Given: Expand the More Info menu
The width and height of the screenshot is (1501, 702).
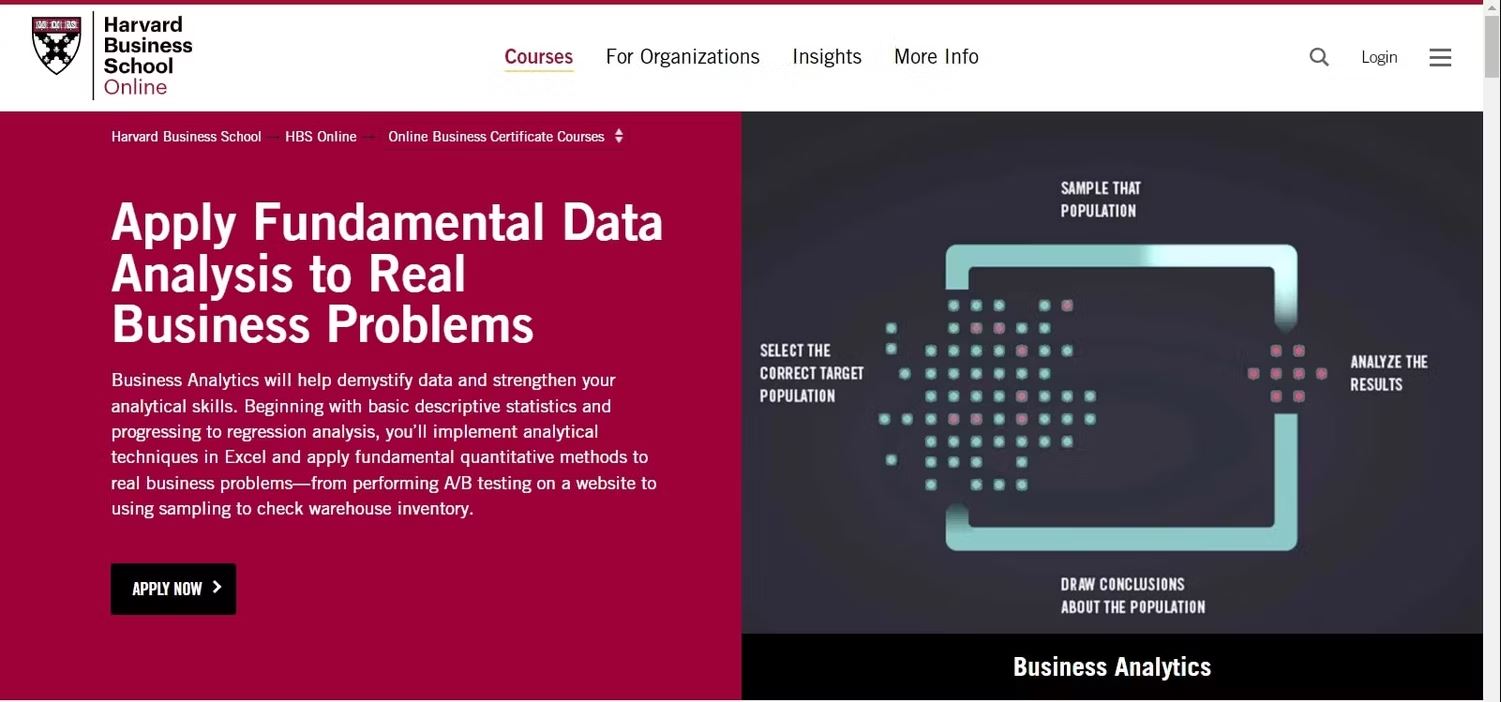Looking at the screenshot, I should pyautogui.click(x=936, y=57).
